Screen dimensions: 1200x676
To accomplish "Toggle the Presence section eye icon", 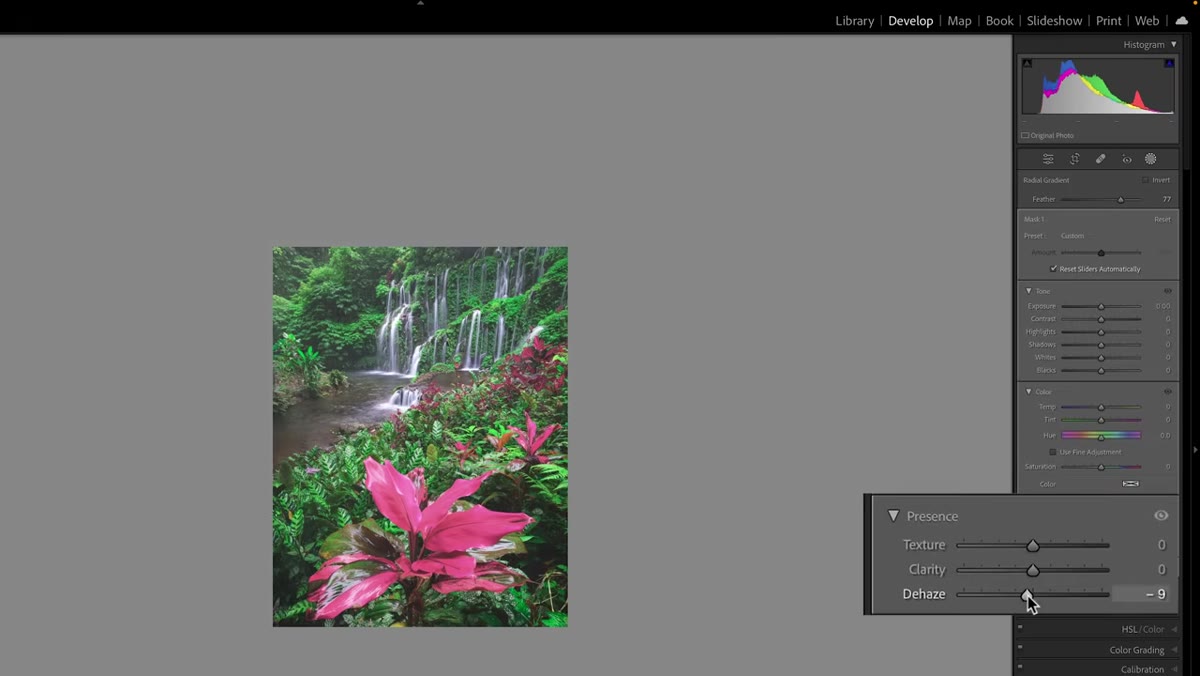I will [1161, 516].
